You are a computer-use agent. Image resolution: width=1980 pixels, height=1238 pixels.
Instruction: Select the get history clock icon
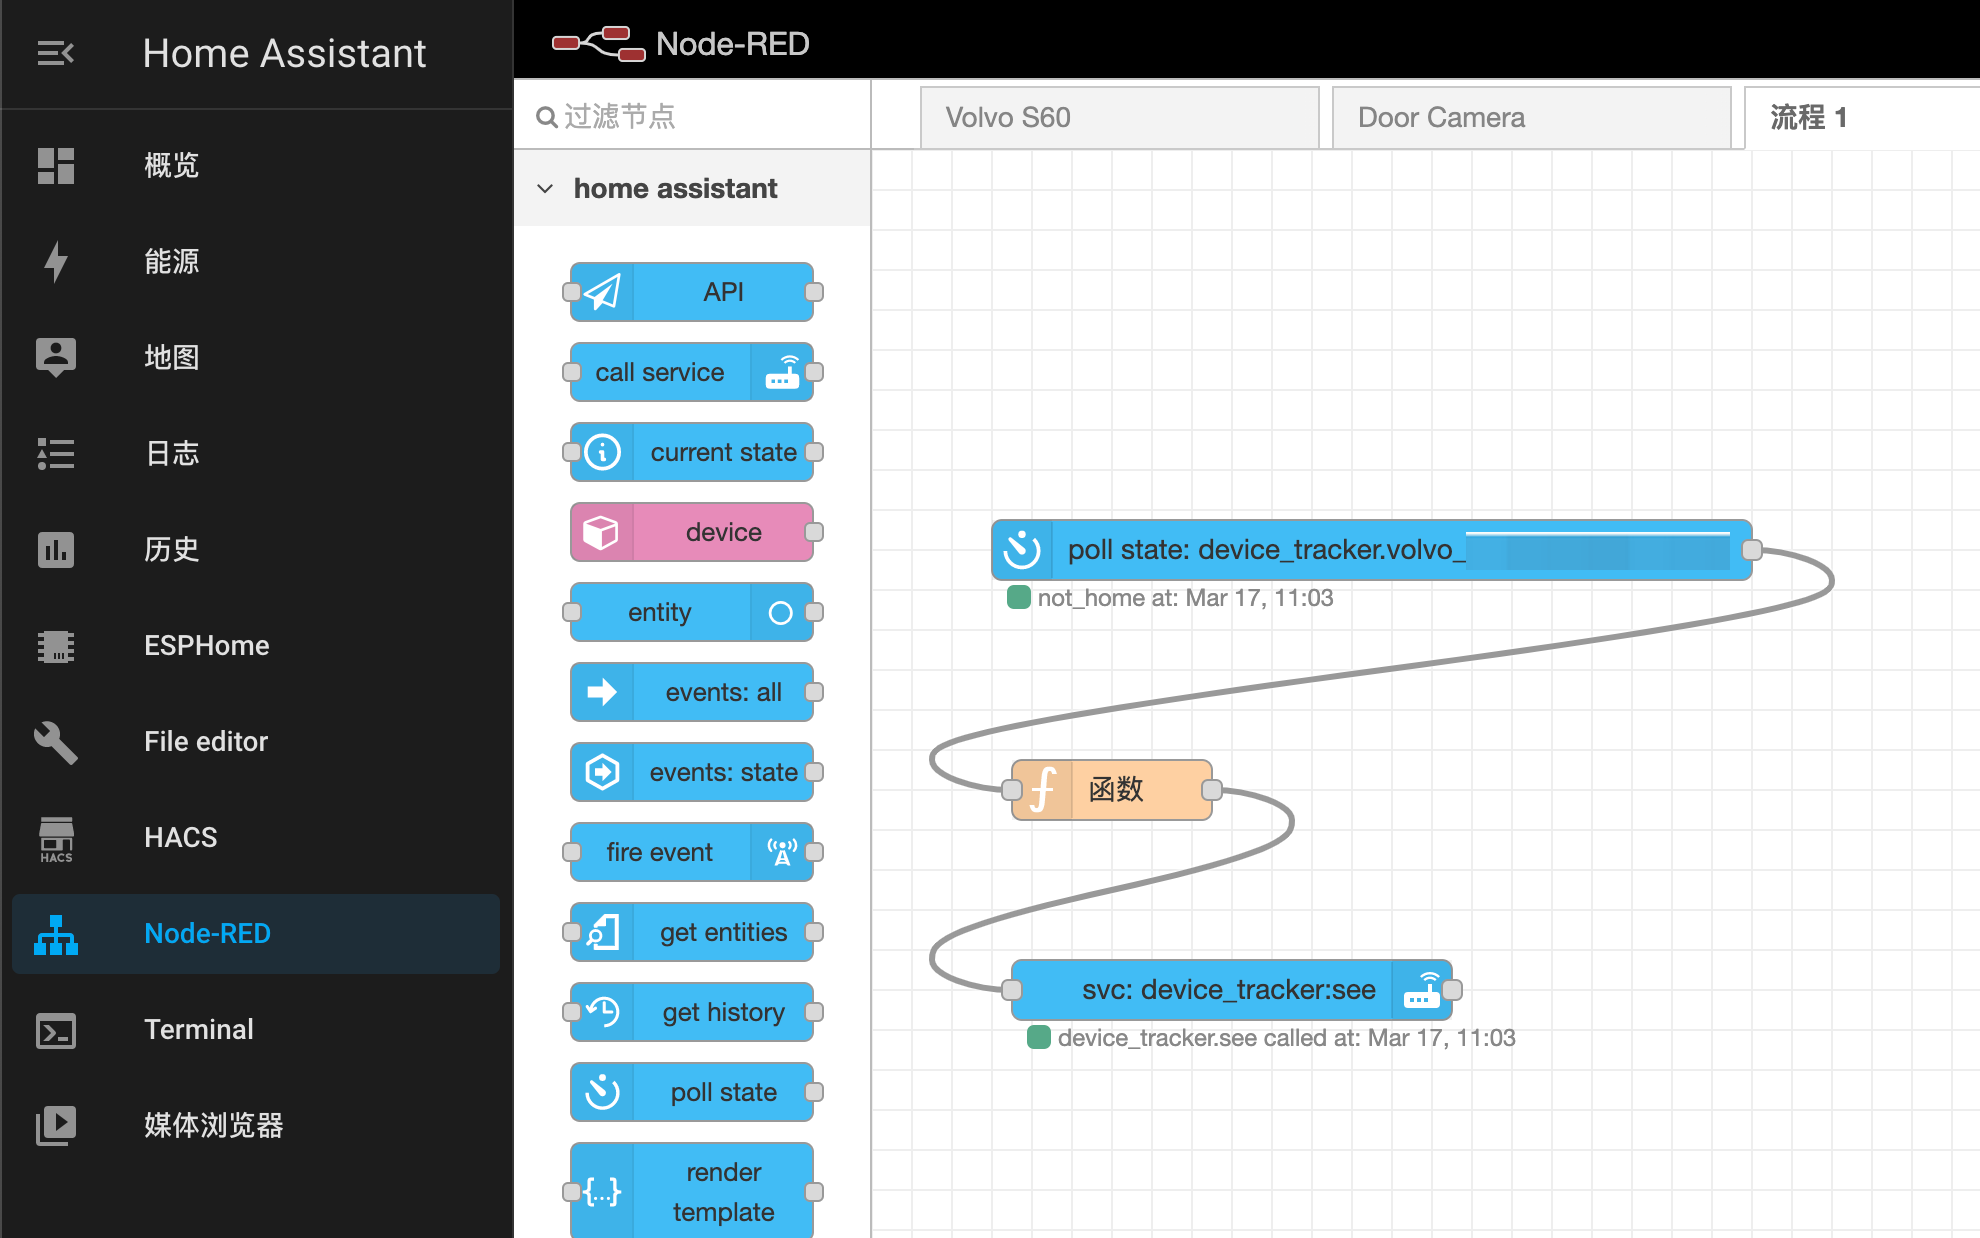click(x=603, y=1012)
